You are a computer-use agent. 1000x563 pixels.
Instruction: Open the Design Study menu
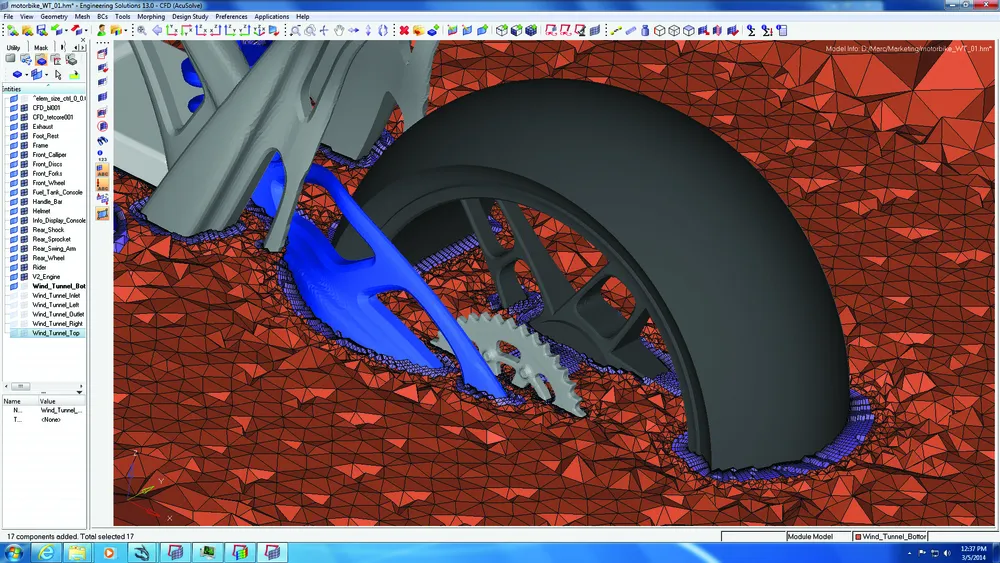tap(190, 17)
